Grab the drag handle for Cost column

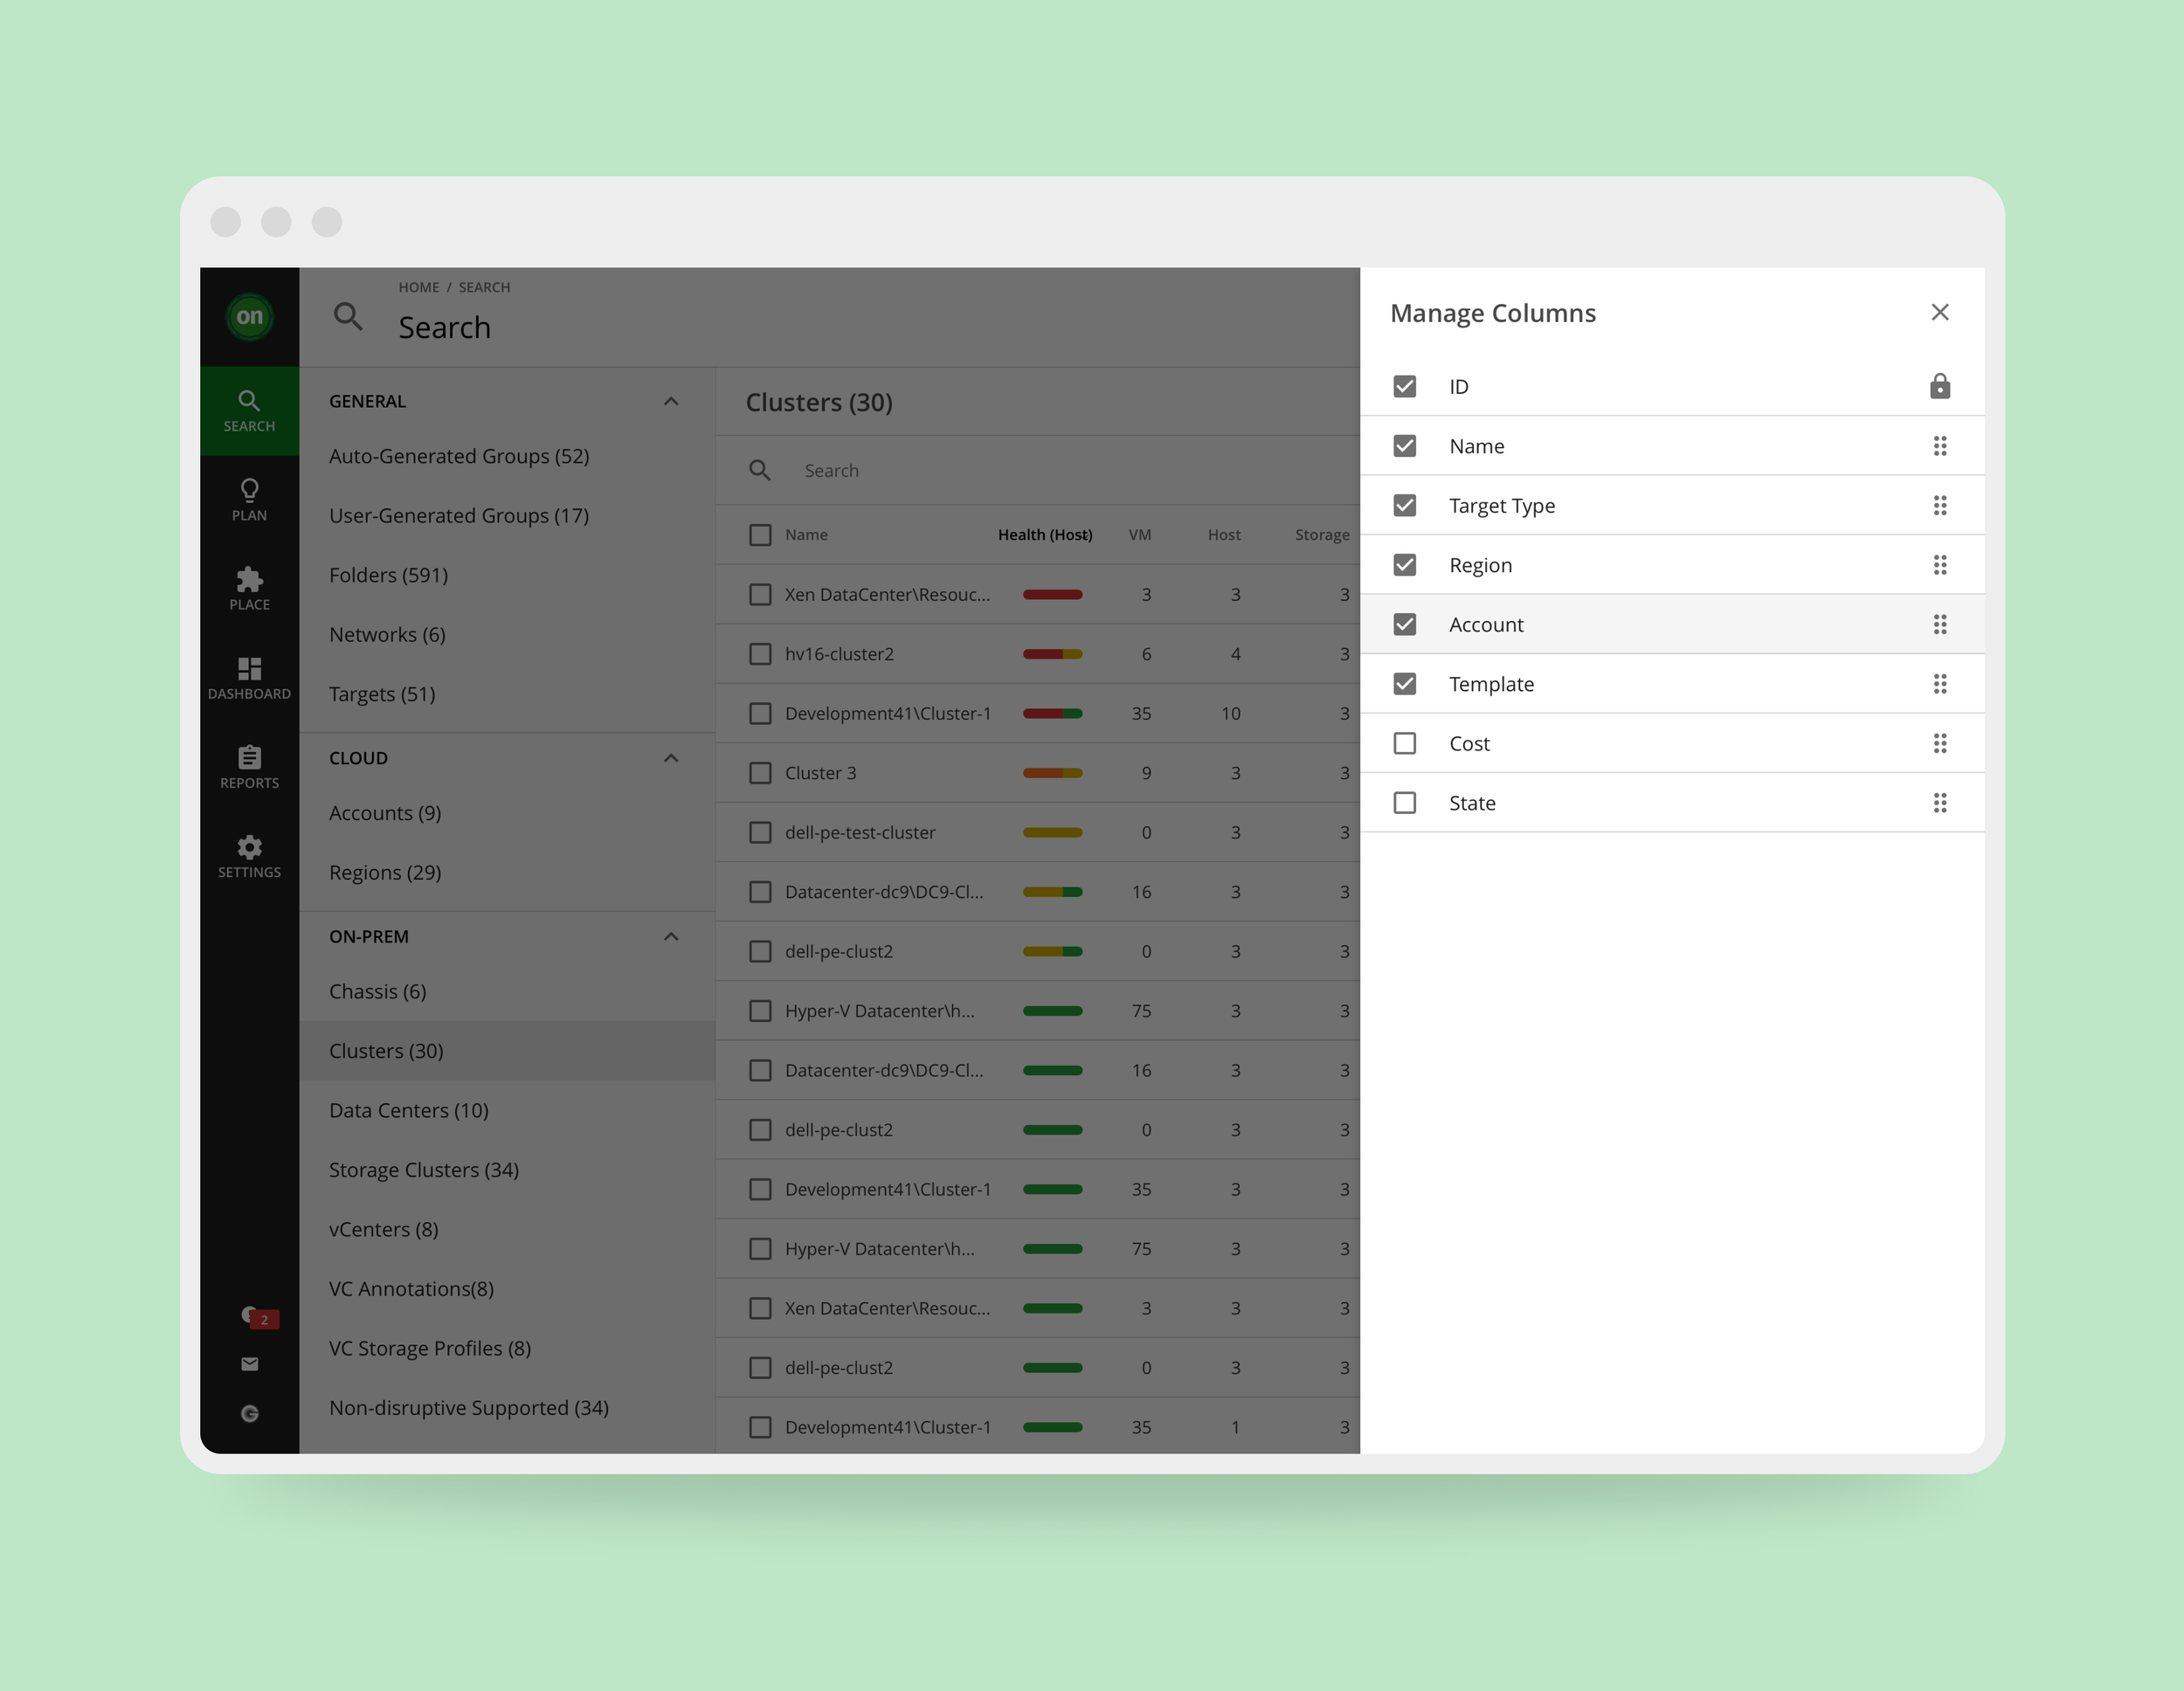coord(1940,743)
